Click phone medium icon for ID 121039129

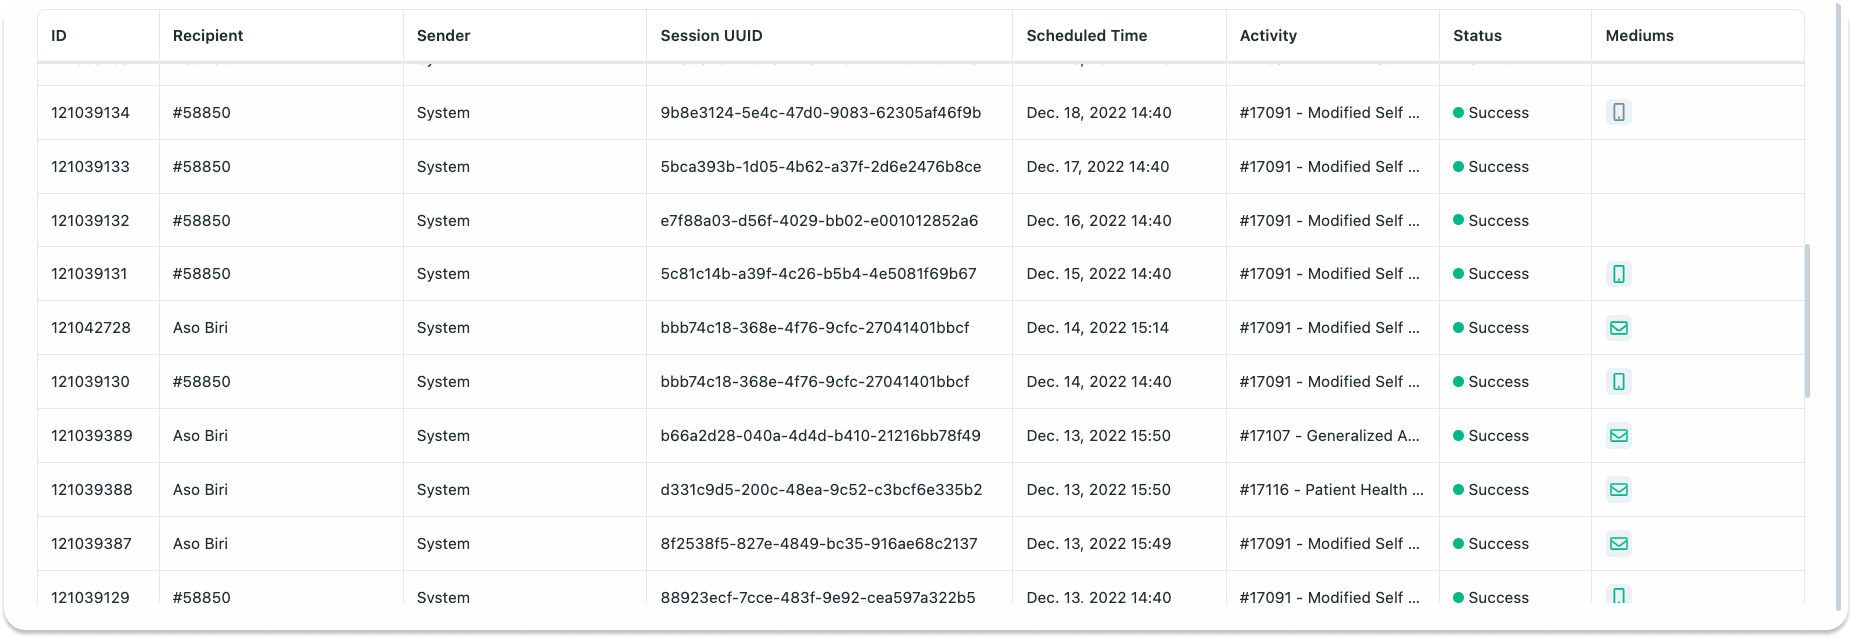point(1618,596)
